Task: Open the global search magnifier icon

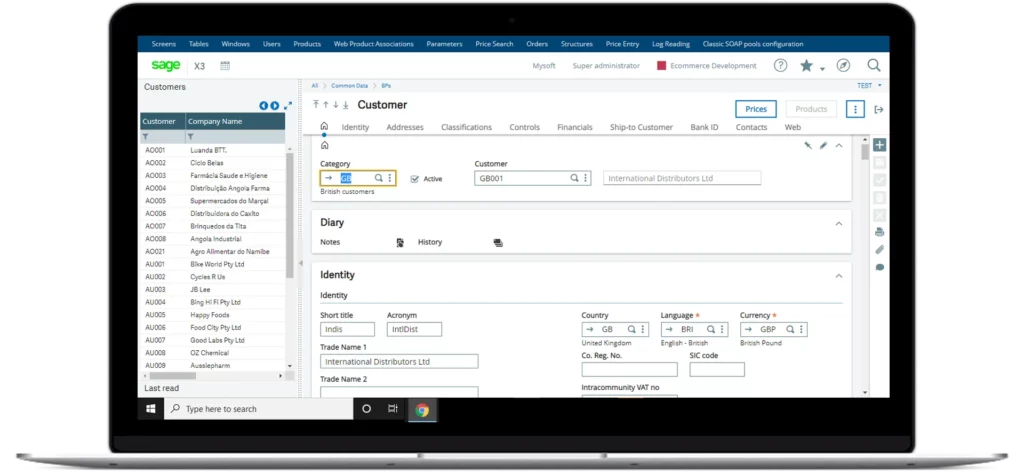Action: [874, 65]
